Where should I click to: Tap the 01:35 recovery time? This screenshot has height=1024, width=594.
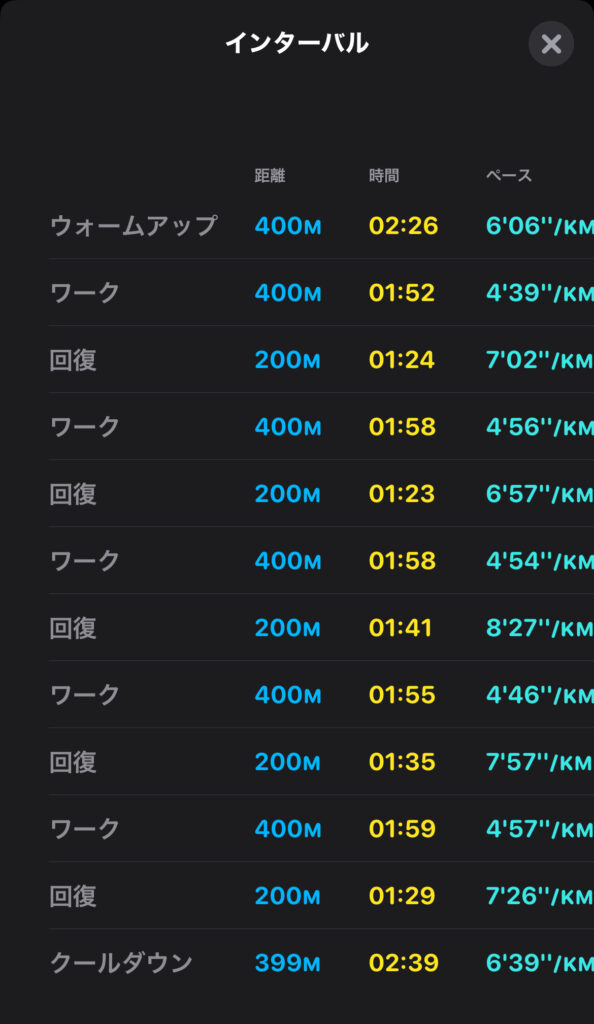[x=402, y=761]
